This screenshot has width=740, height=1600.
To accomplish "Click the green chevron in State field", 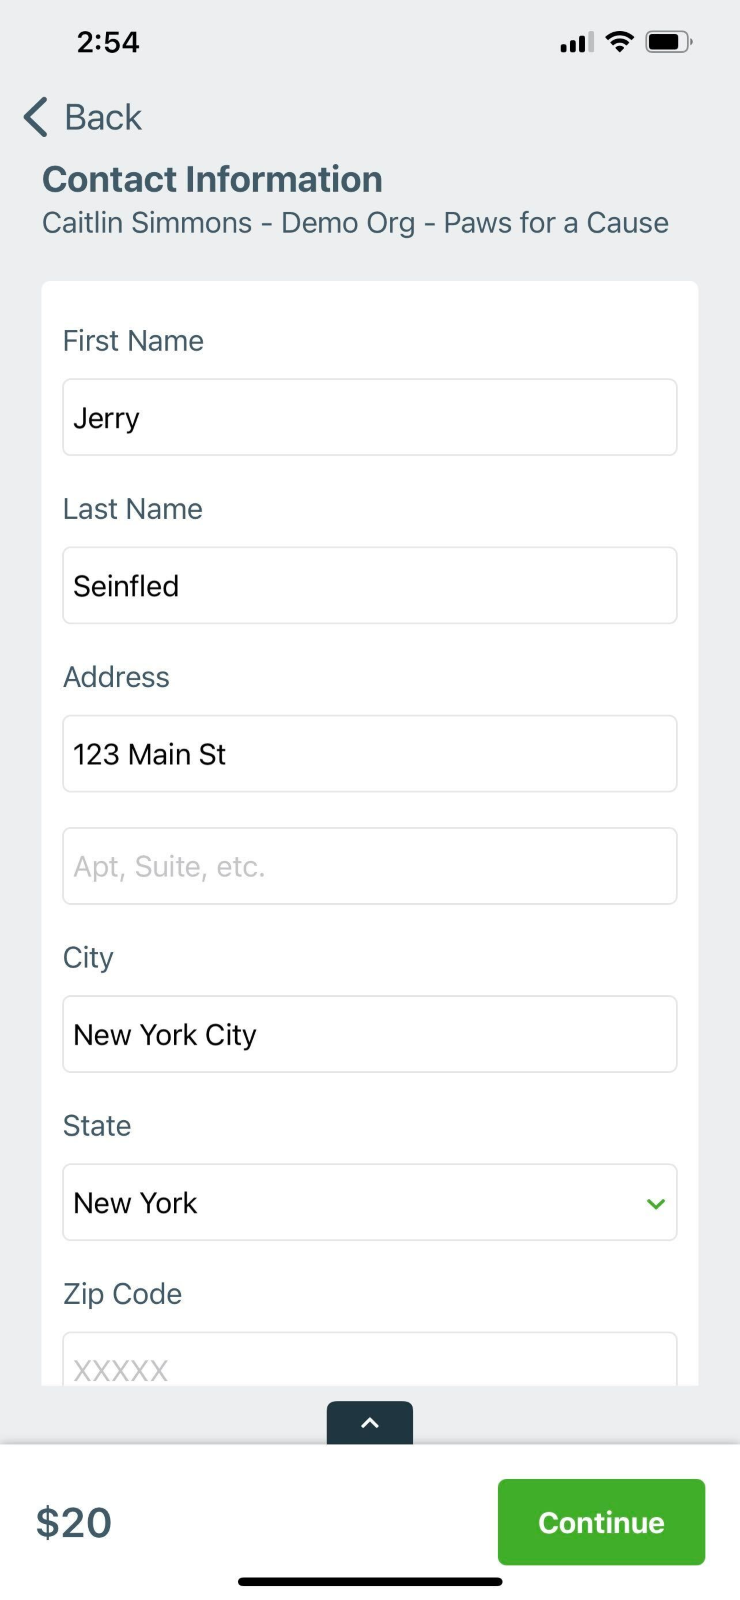I will tap(656, 1203).
